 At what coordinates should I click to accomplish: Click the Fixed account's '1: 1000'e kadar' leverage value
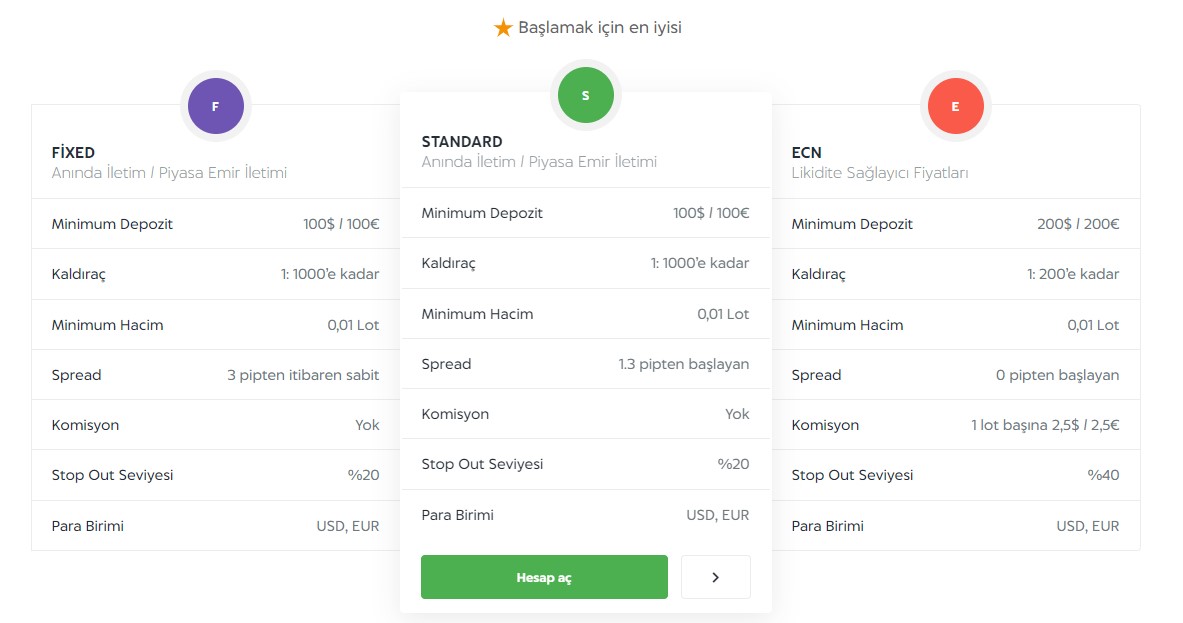point(330,275)
